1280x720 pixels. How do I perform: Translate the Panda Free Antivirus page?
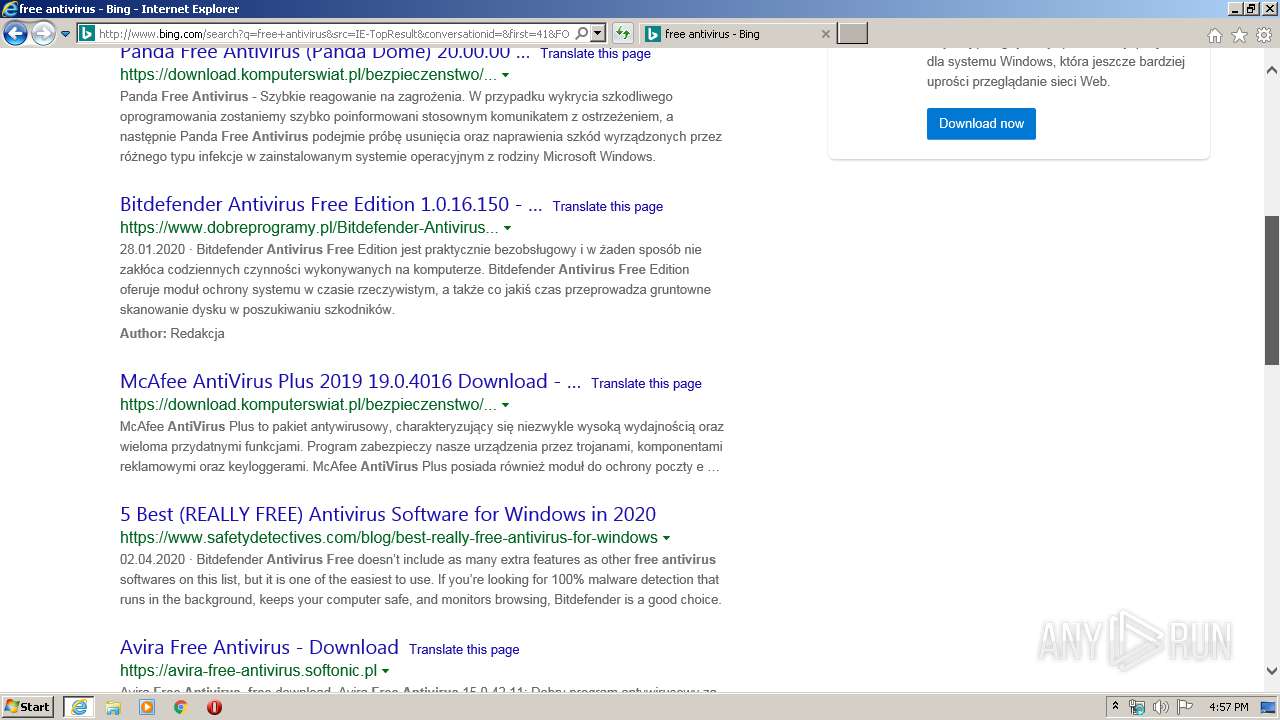(595, 54)
